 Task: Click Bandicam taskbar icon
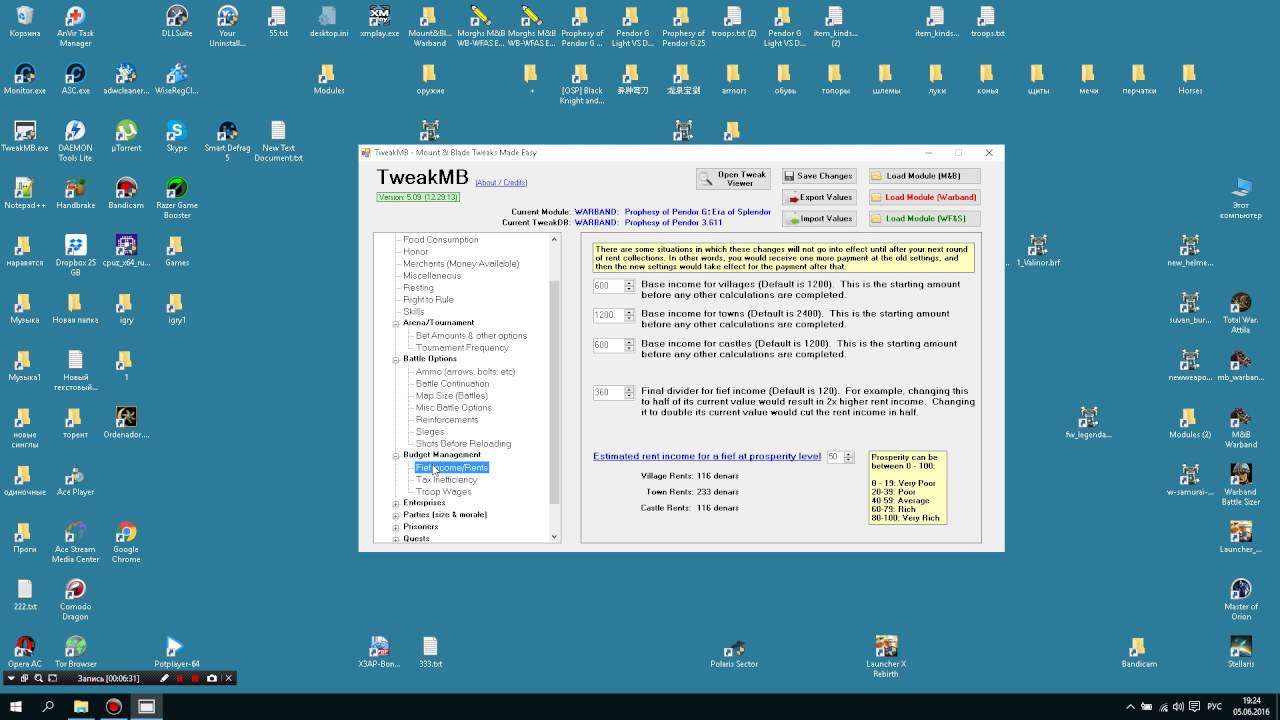point(113,706)
